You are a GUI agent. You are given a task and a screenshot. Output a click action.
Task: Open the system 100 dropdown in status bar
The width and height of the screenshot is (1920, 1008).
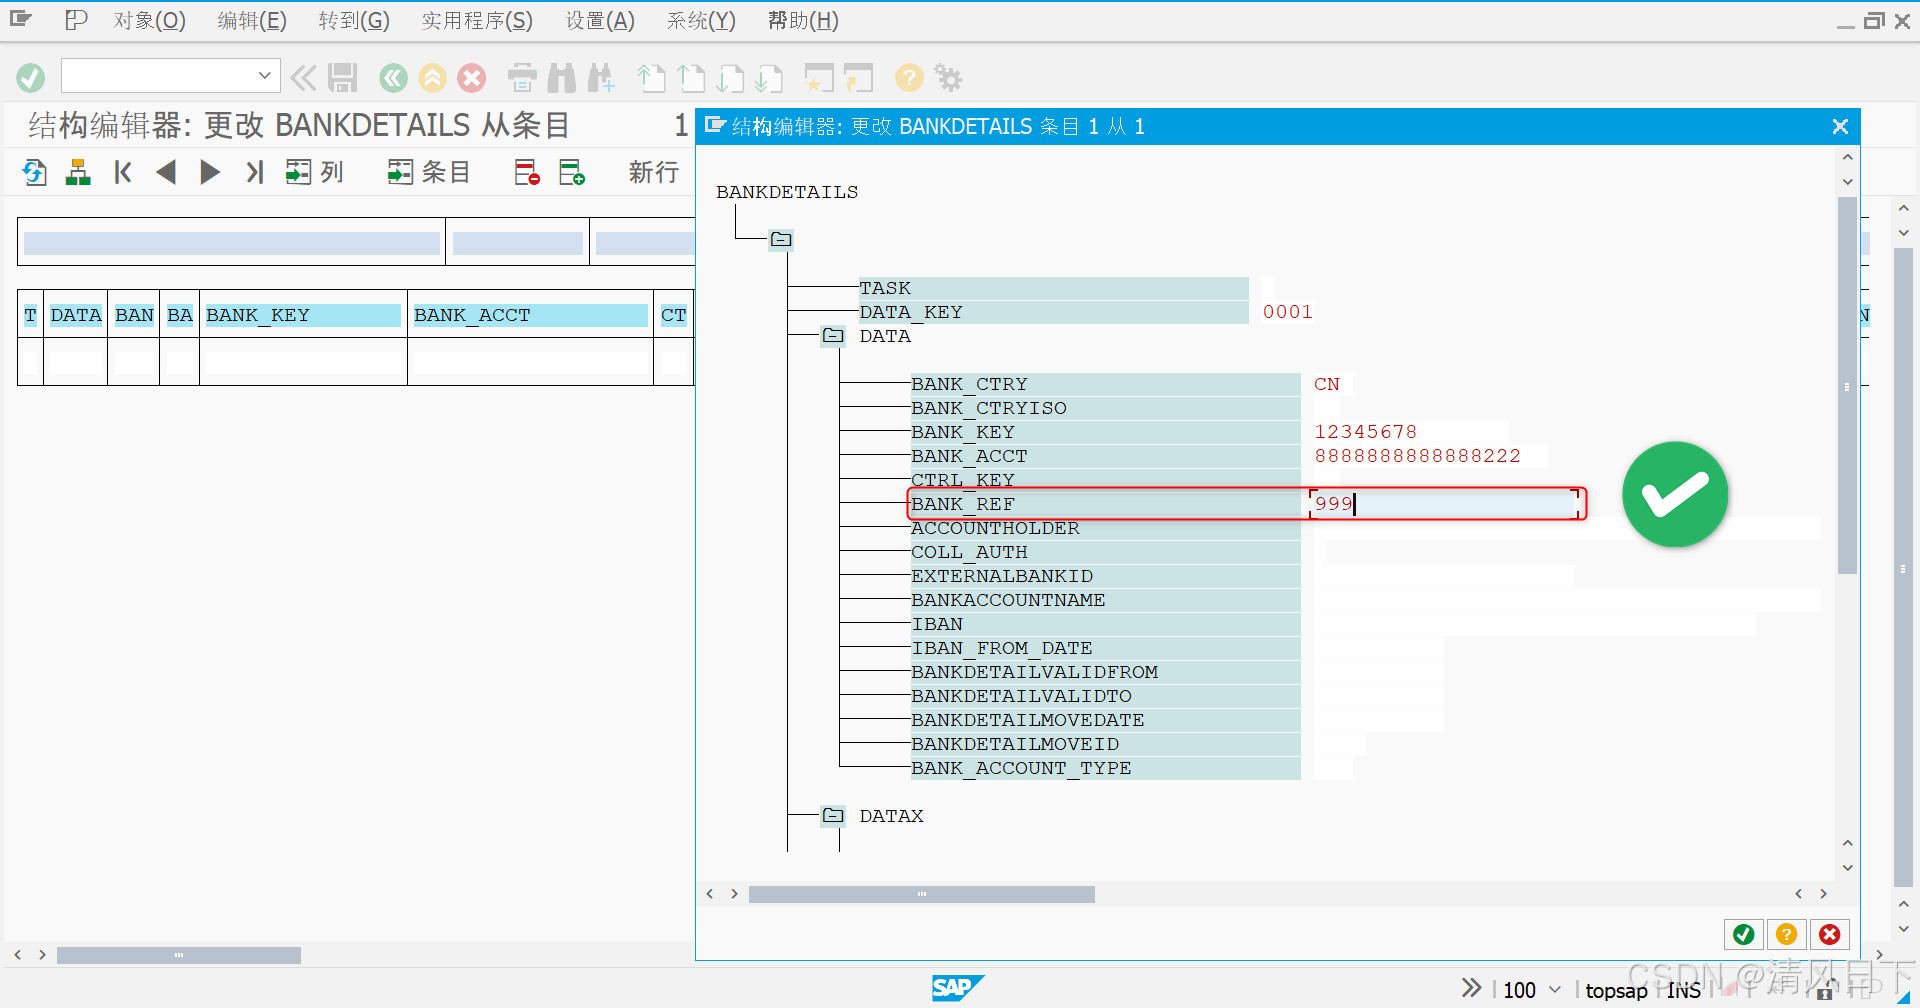point(1555,989)
